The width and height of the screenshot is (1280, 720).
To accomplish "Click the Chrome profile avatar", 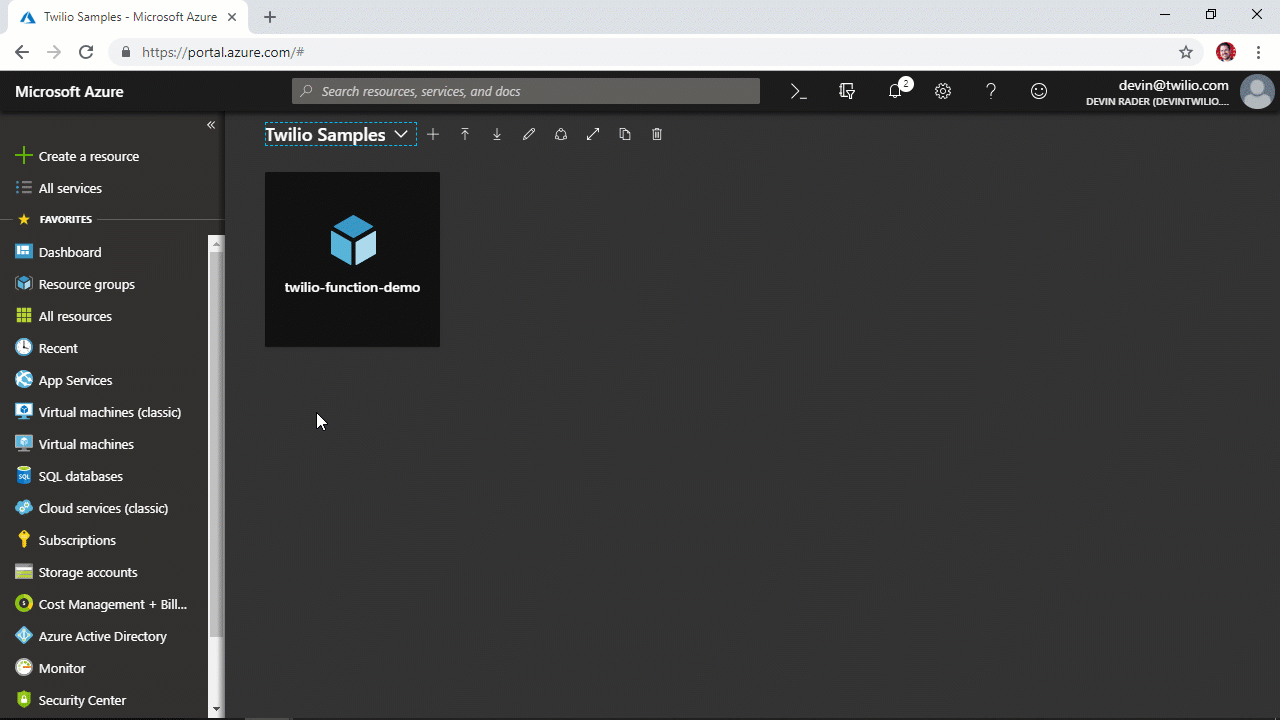I will (1226, 52).
